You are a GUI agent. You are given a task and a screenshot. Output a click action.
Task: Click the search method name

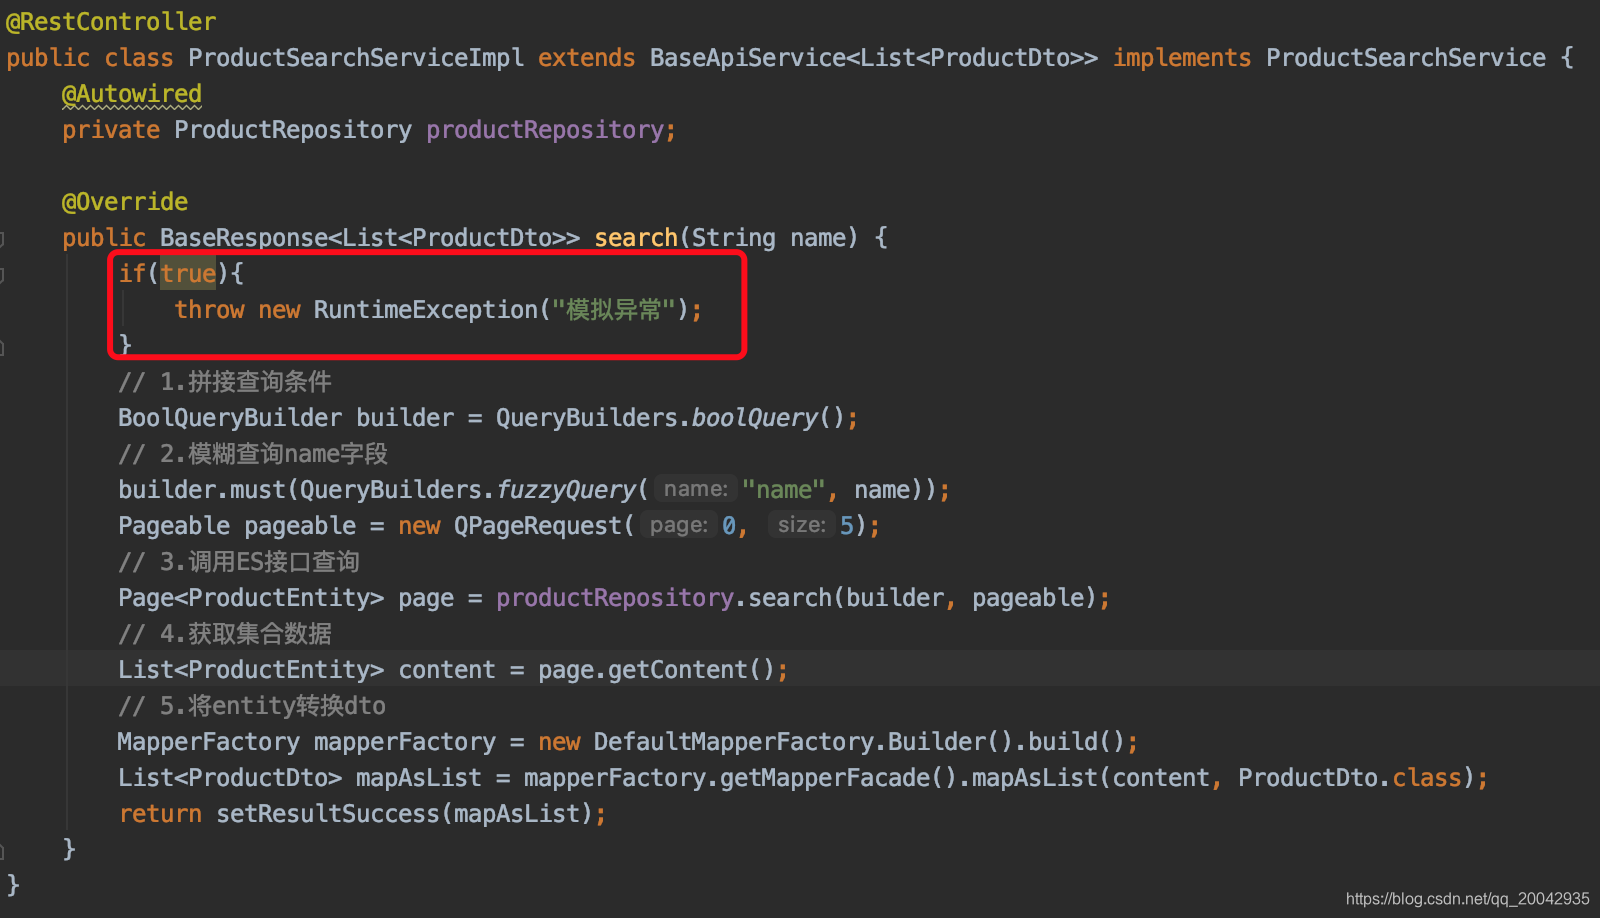pos(636,238)
